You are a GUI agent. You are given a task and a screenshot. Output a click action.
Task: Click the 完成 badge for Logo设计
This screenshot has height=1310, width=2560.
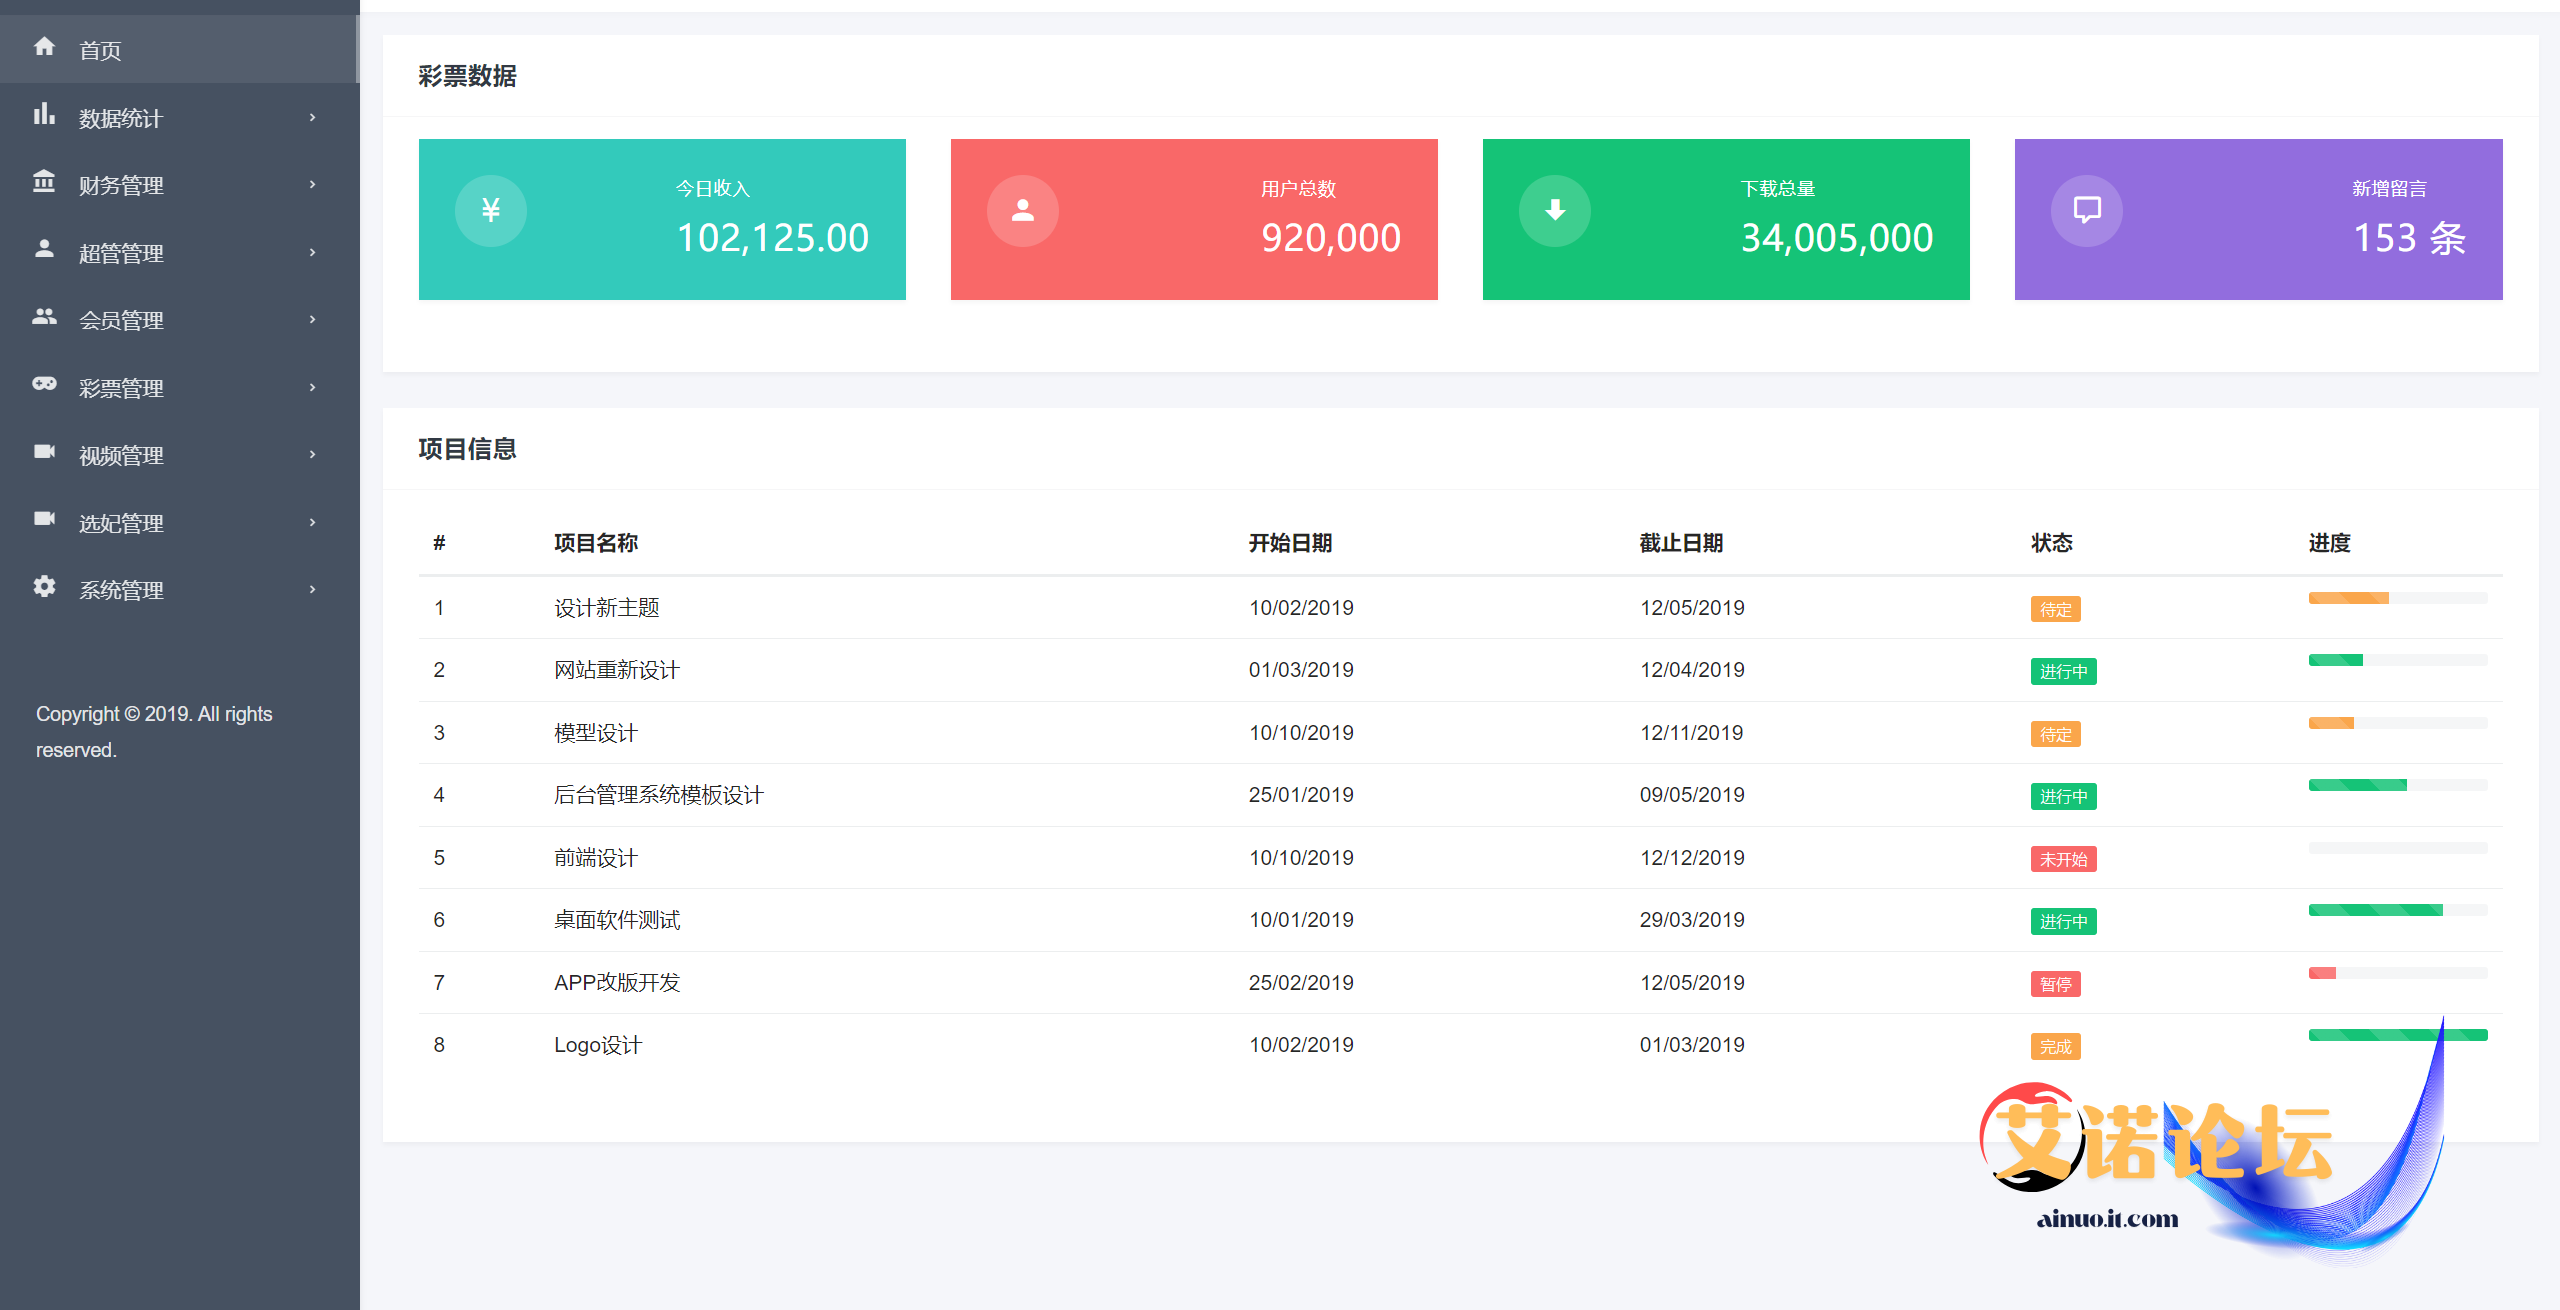pyautogui.click(x=2055, y=1047)
